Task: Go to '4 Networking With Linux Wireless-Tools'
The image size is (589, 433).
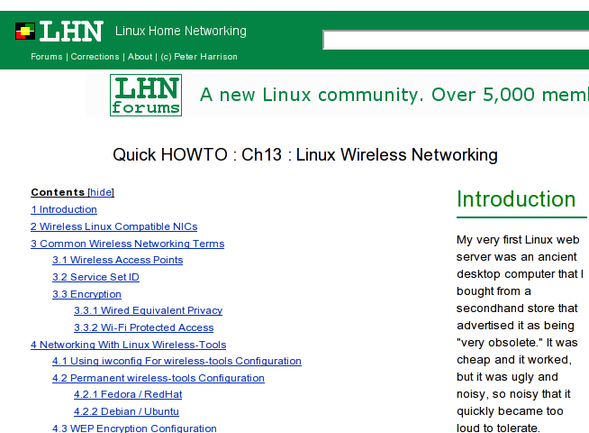Action: coord(128,345)
